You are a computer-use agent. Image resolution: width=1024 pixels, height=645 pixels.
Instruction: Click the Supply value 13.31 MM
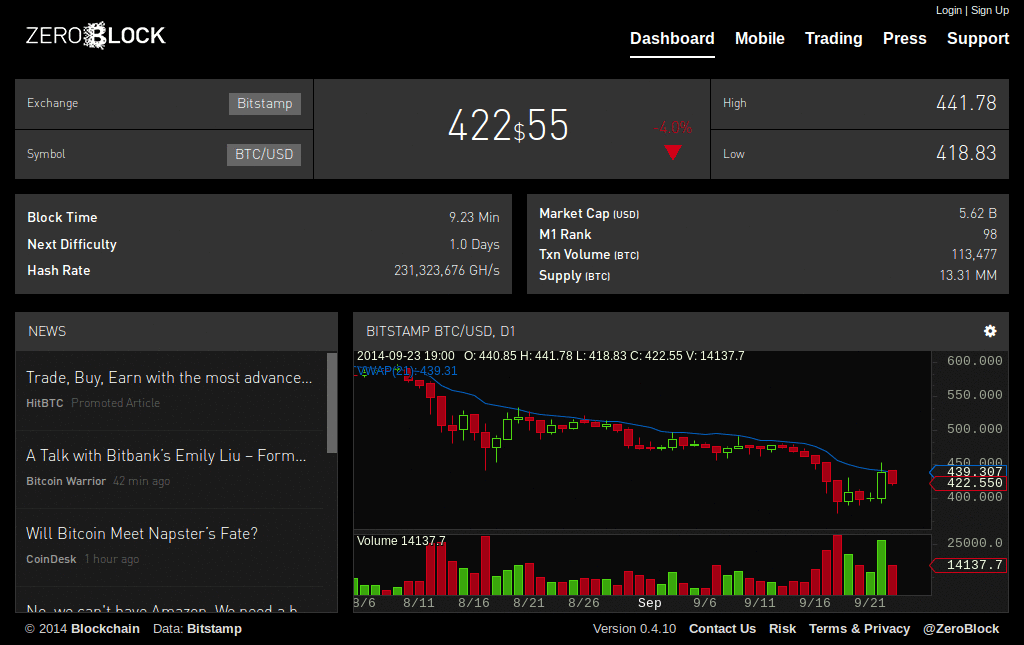click(968, 275)
